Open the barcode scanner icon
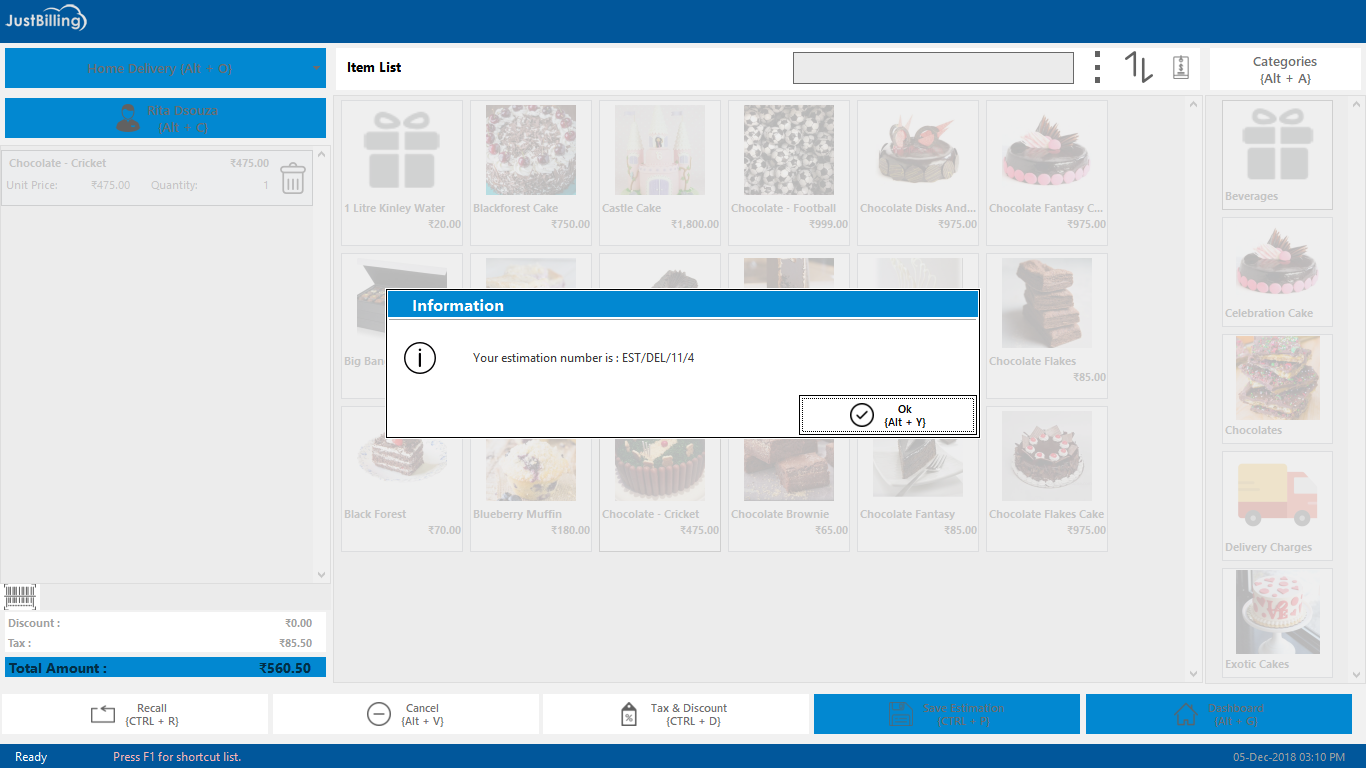The width and height of the screenshot is (1366, 768). pyautogui.click(x=20, y=597)
